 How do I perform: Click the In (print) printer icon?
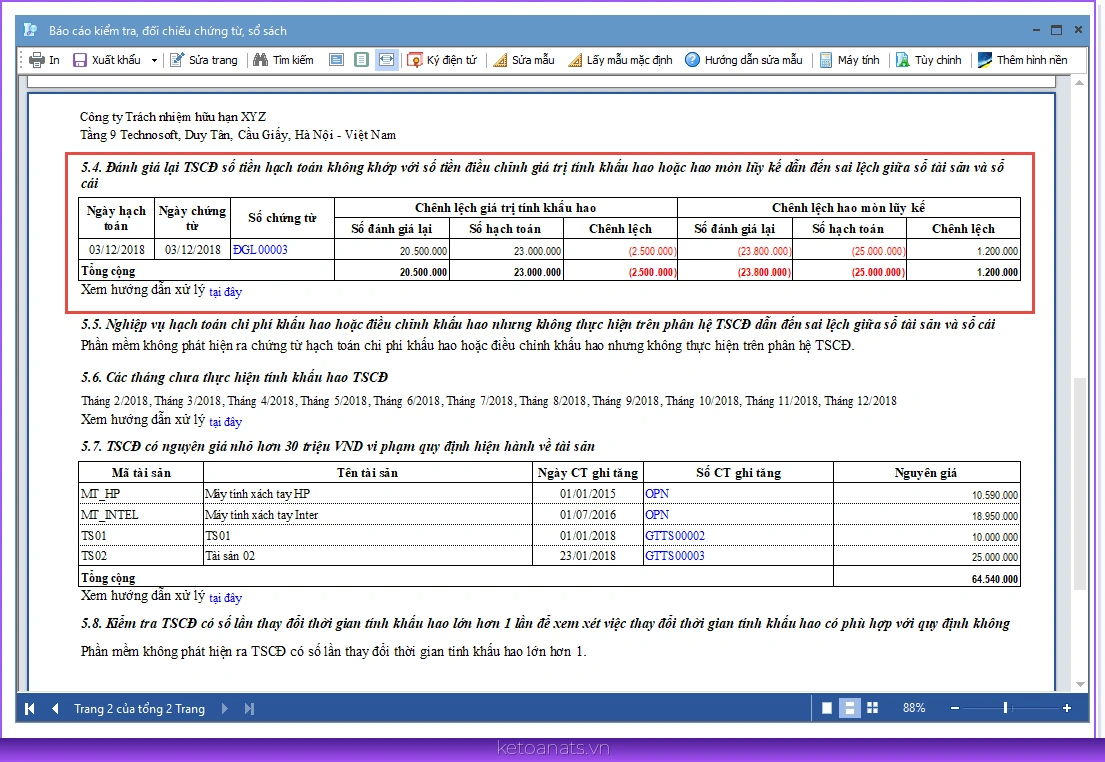click(x=37, y=60)
